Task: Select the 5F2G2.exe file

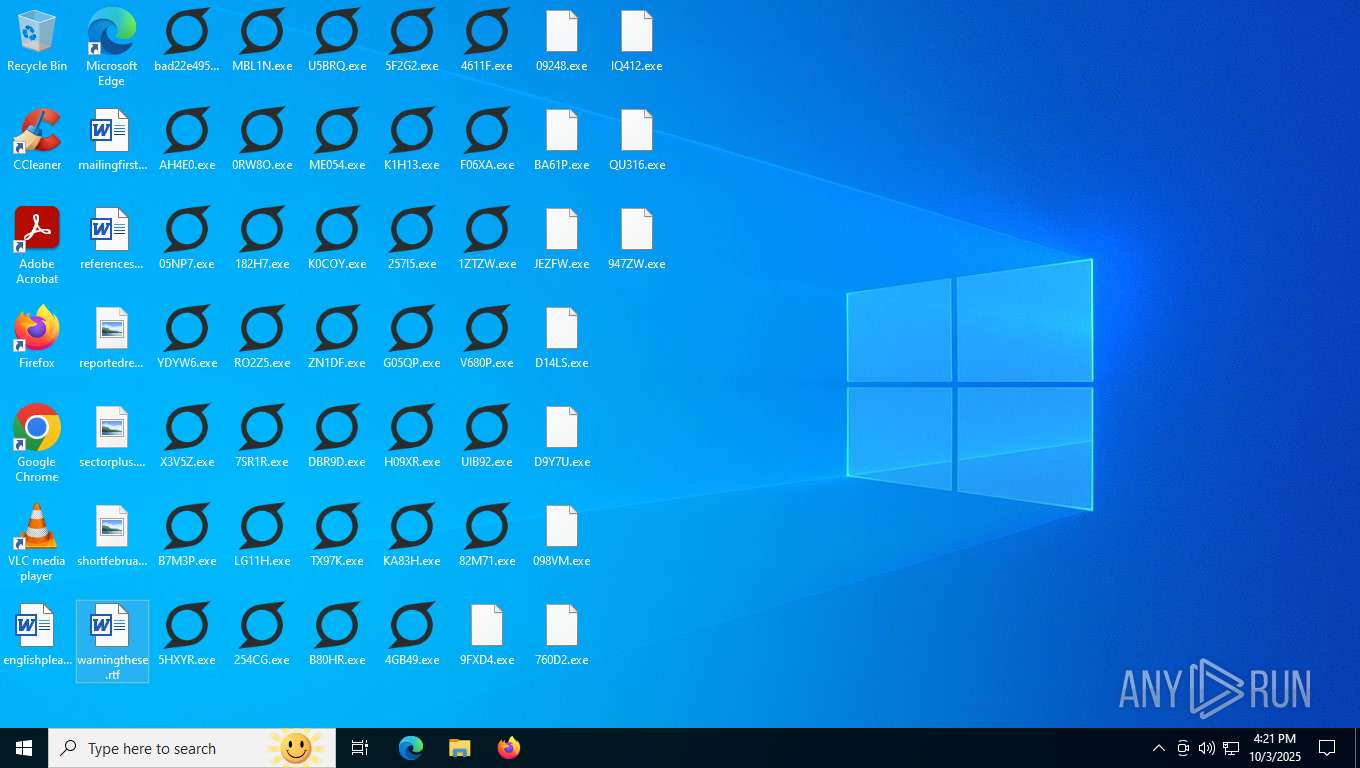Action: click(412, 41)
